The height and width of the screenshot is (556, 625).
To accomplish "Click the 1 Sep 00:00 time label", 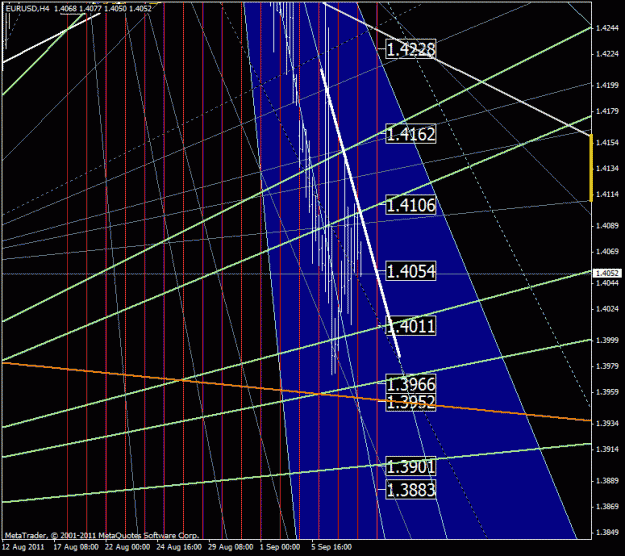I will [280, 547].
